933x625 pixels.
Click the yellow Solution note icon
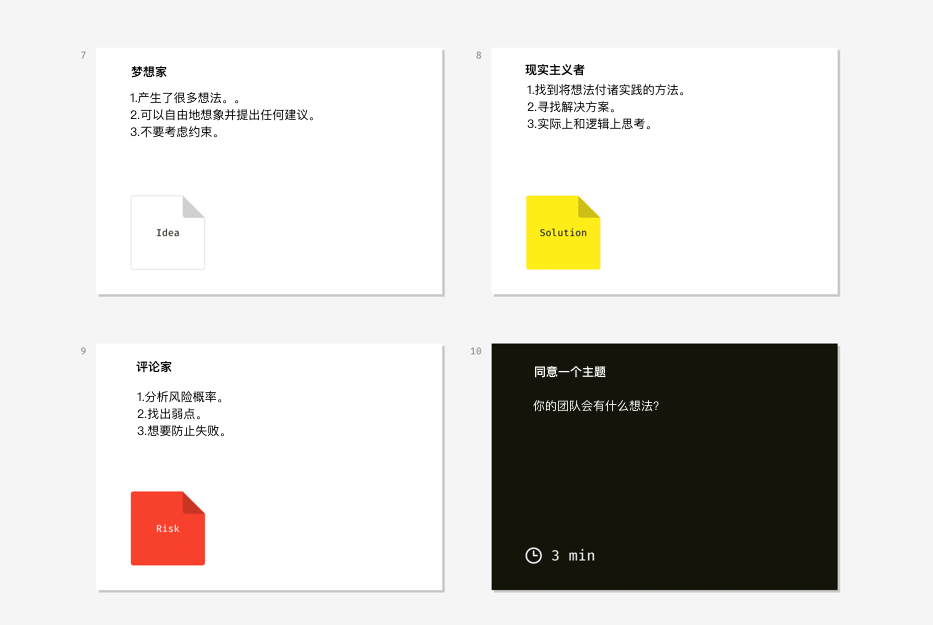coord(563,233)
